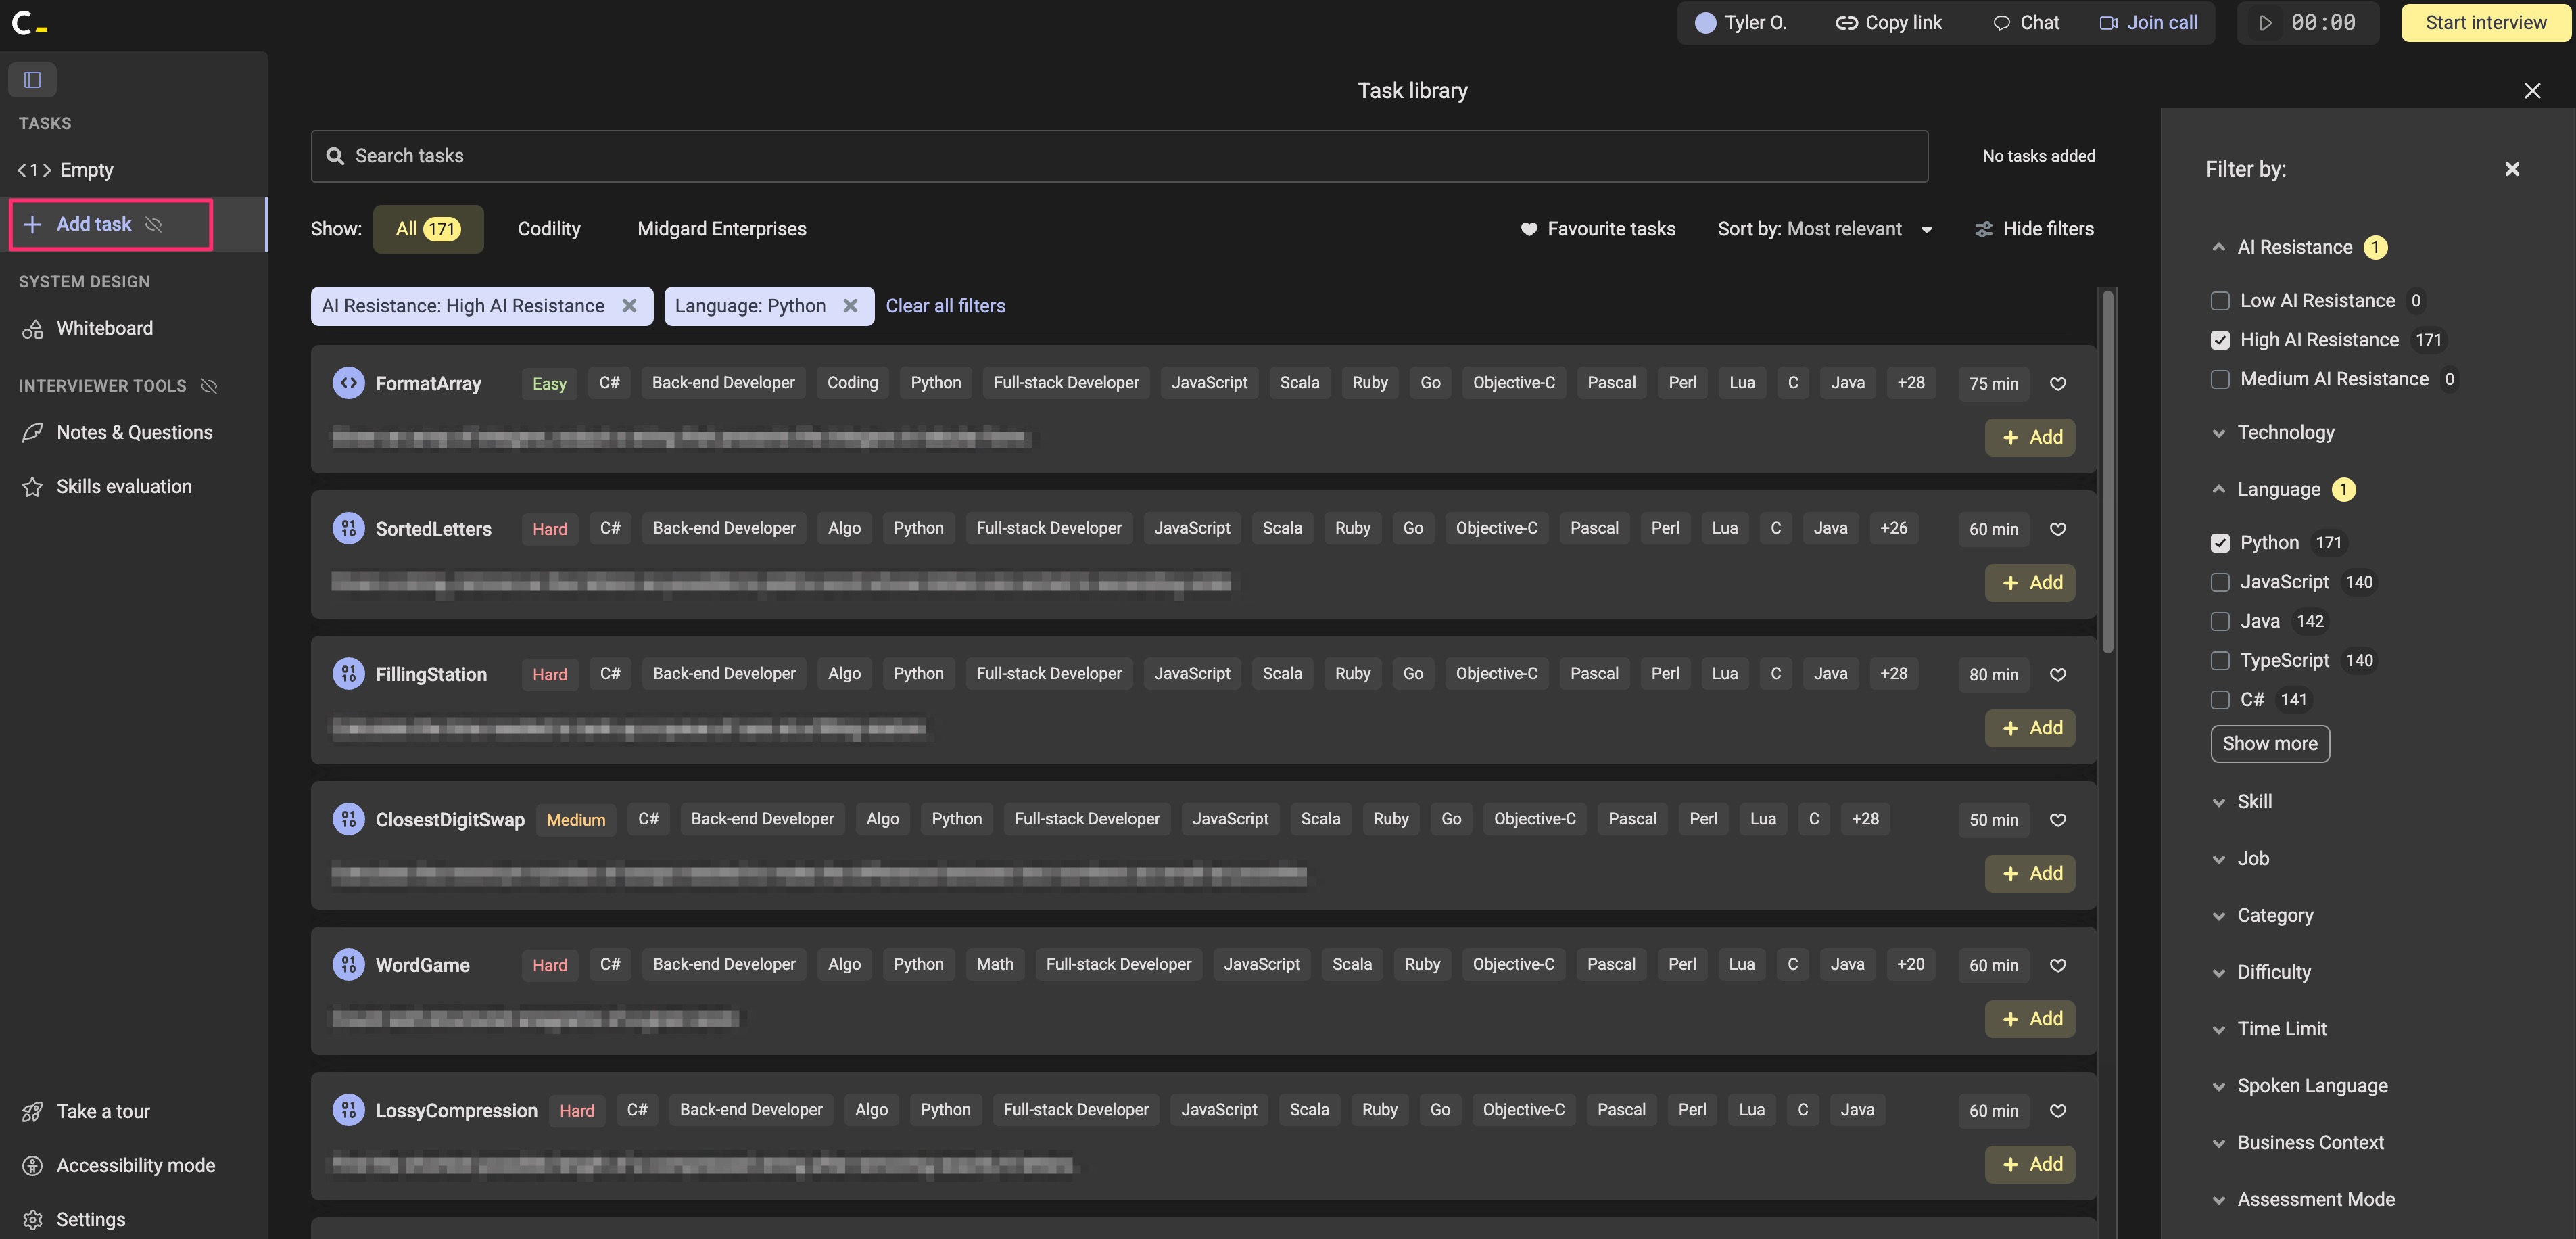Switch to the Codility tab
The width and height of the screenshot is (2576, 1239).
[549, 229]
